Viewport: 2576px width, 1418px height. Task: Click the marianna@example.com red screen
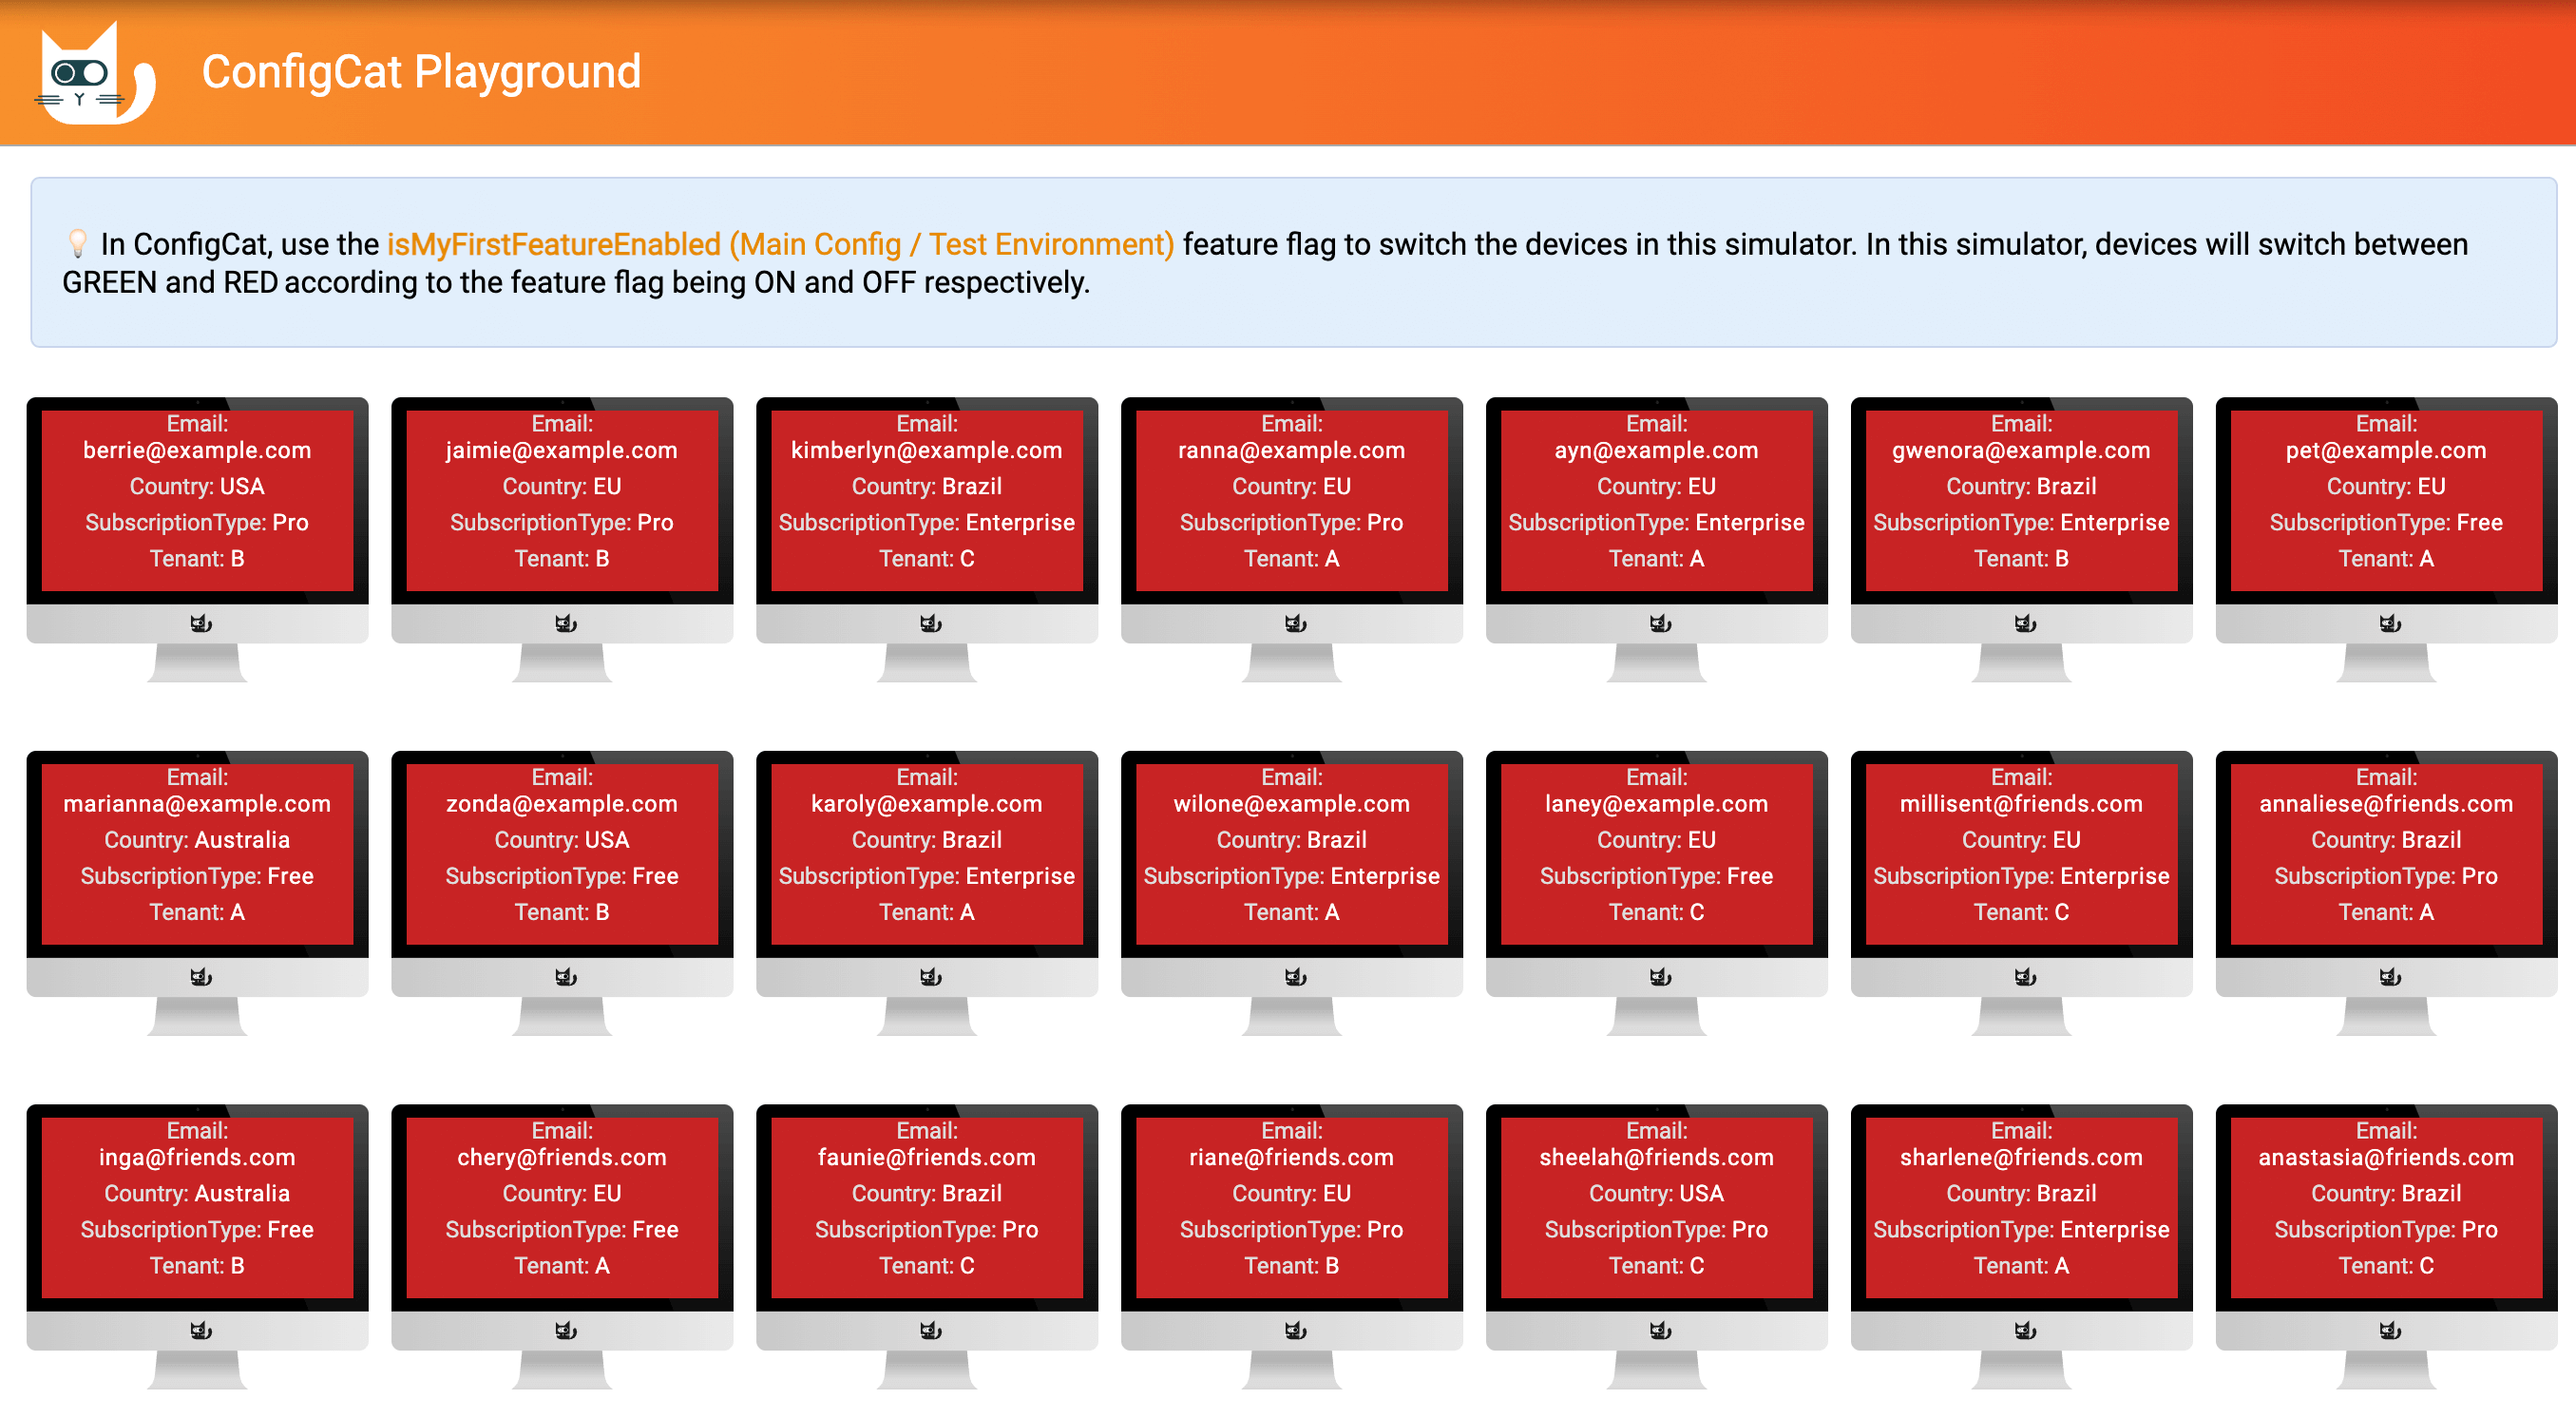point(197,854)
